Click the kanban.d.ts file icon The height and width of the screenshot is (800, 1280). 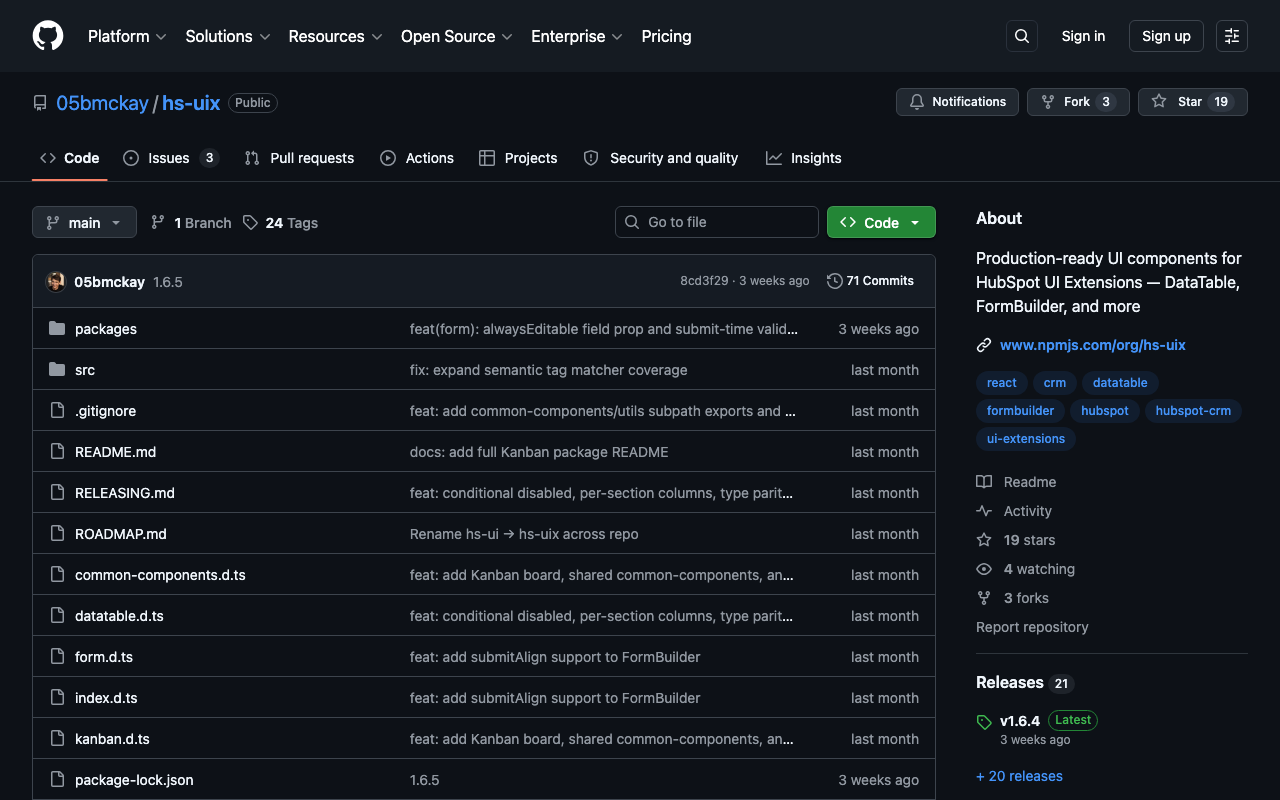(57, 739)
